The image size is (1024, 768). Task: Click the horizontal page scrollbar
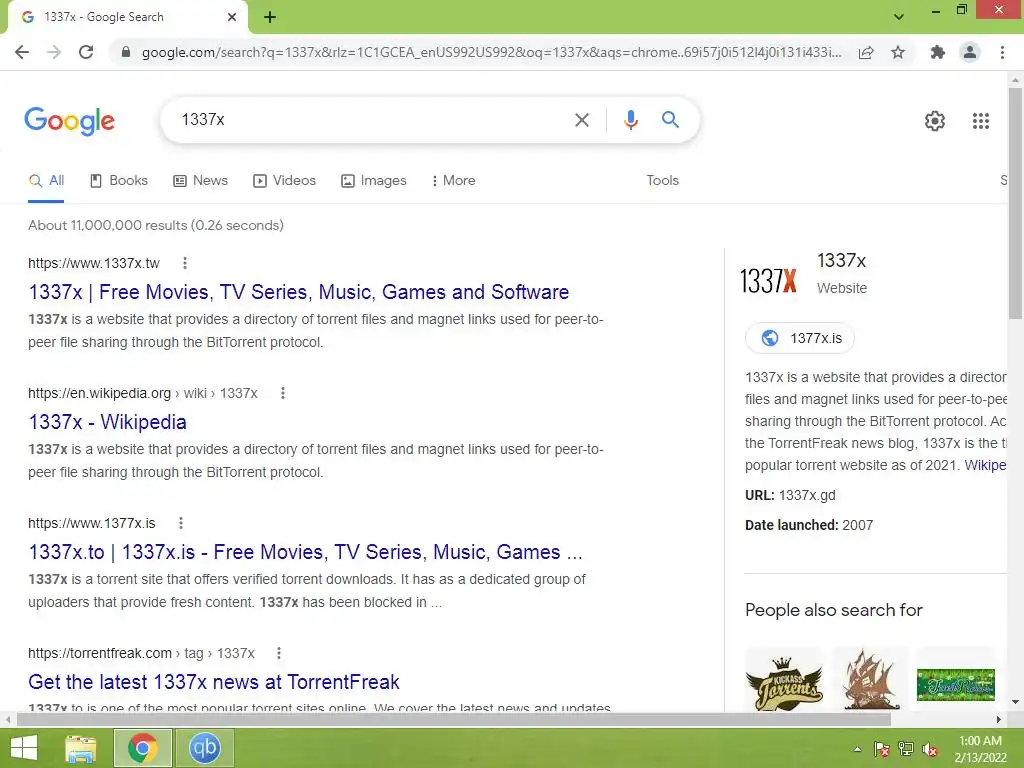point(454,720)
